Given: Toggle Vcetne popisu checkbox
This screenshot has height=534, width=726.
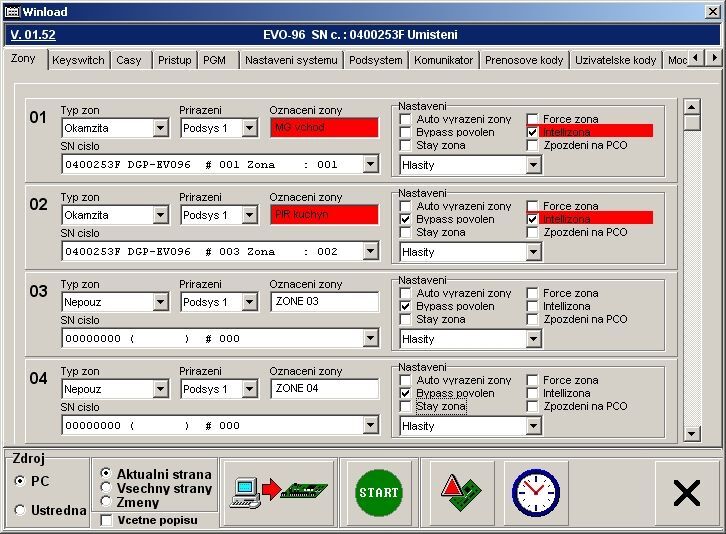Looking at the screenshot, I should tap(107, 520).
